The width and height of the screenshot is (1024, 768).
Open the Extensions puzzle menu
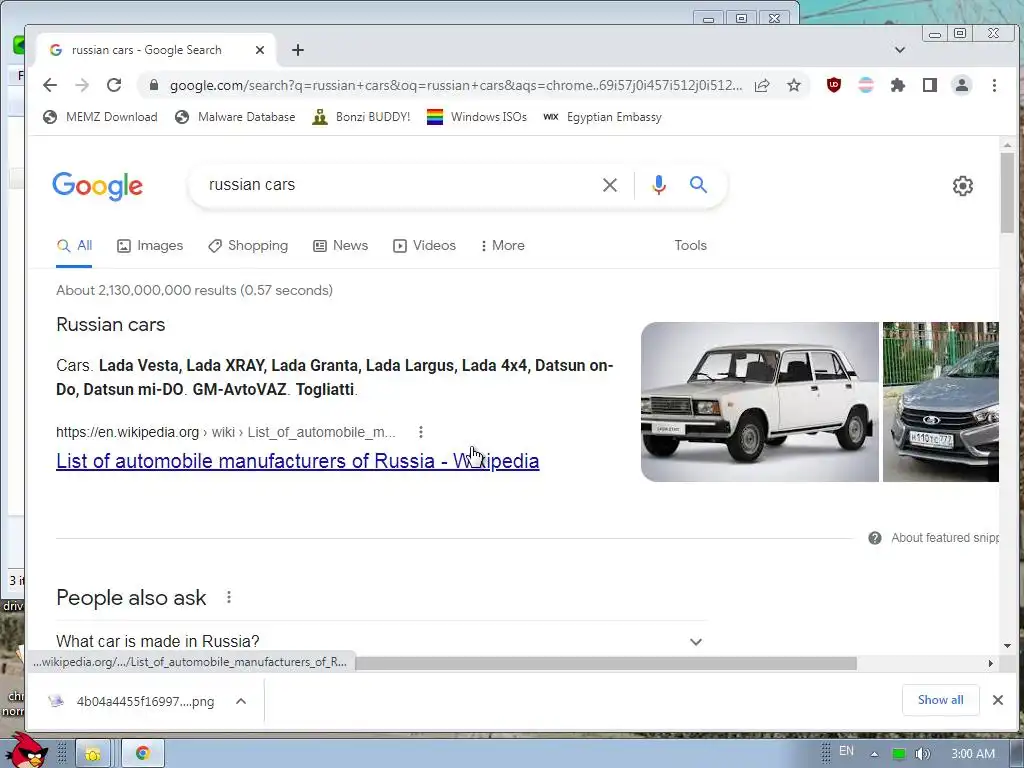[898, 85]
